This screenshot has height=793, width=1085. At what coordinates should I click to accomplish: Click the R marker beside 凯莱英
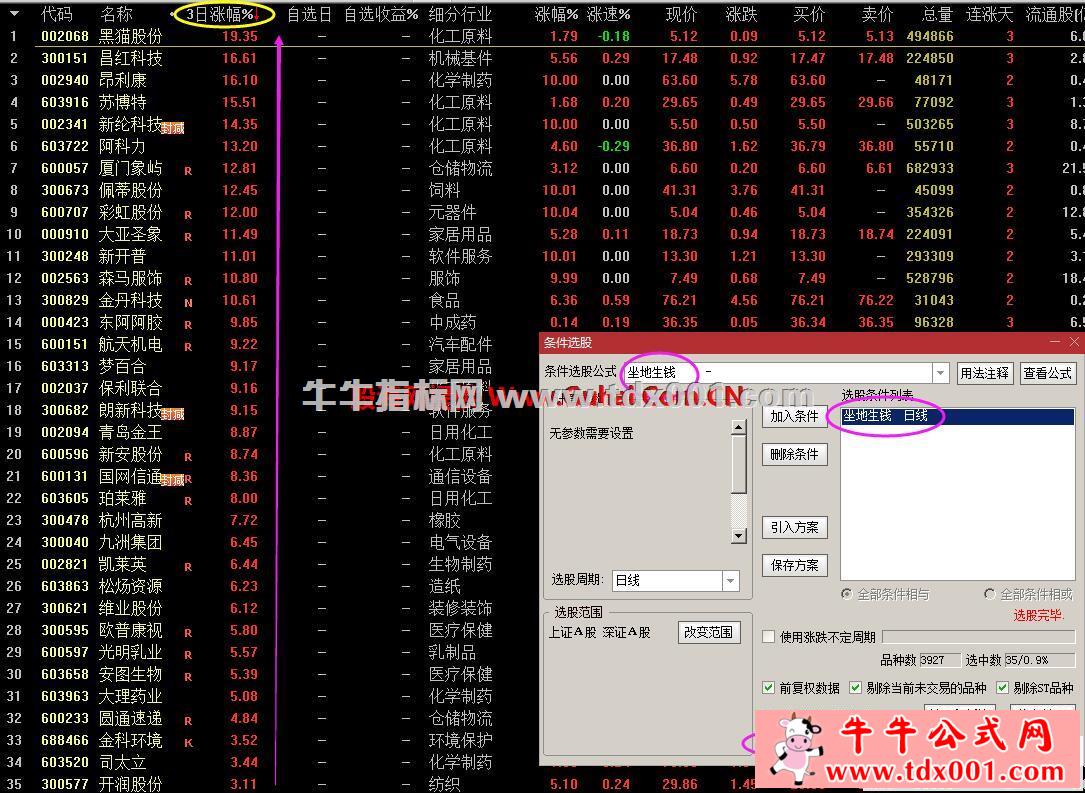pos(188,567)
